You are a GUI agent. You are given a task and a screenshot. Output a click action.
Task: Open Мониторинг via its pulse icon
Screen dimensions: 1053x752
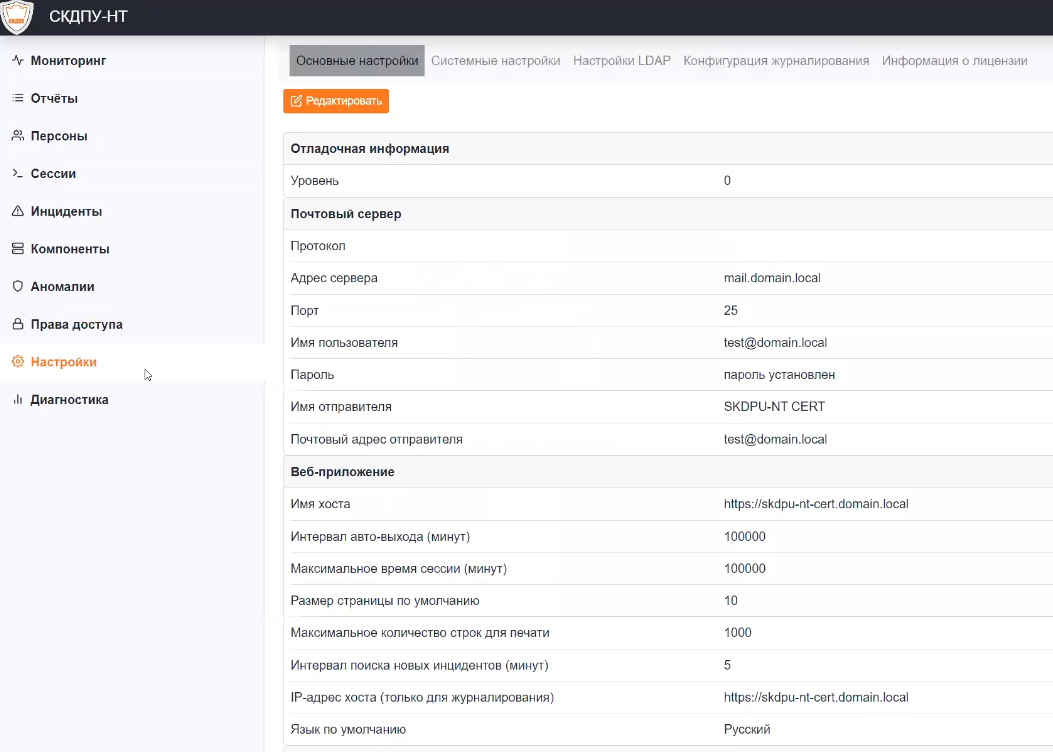[x=17, y=61]
